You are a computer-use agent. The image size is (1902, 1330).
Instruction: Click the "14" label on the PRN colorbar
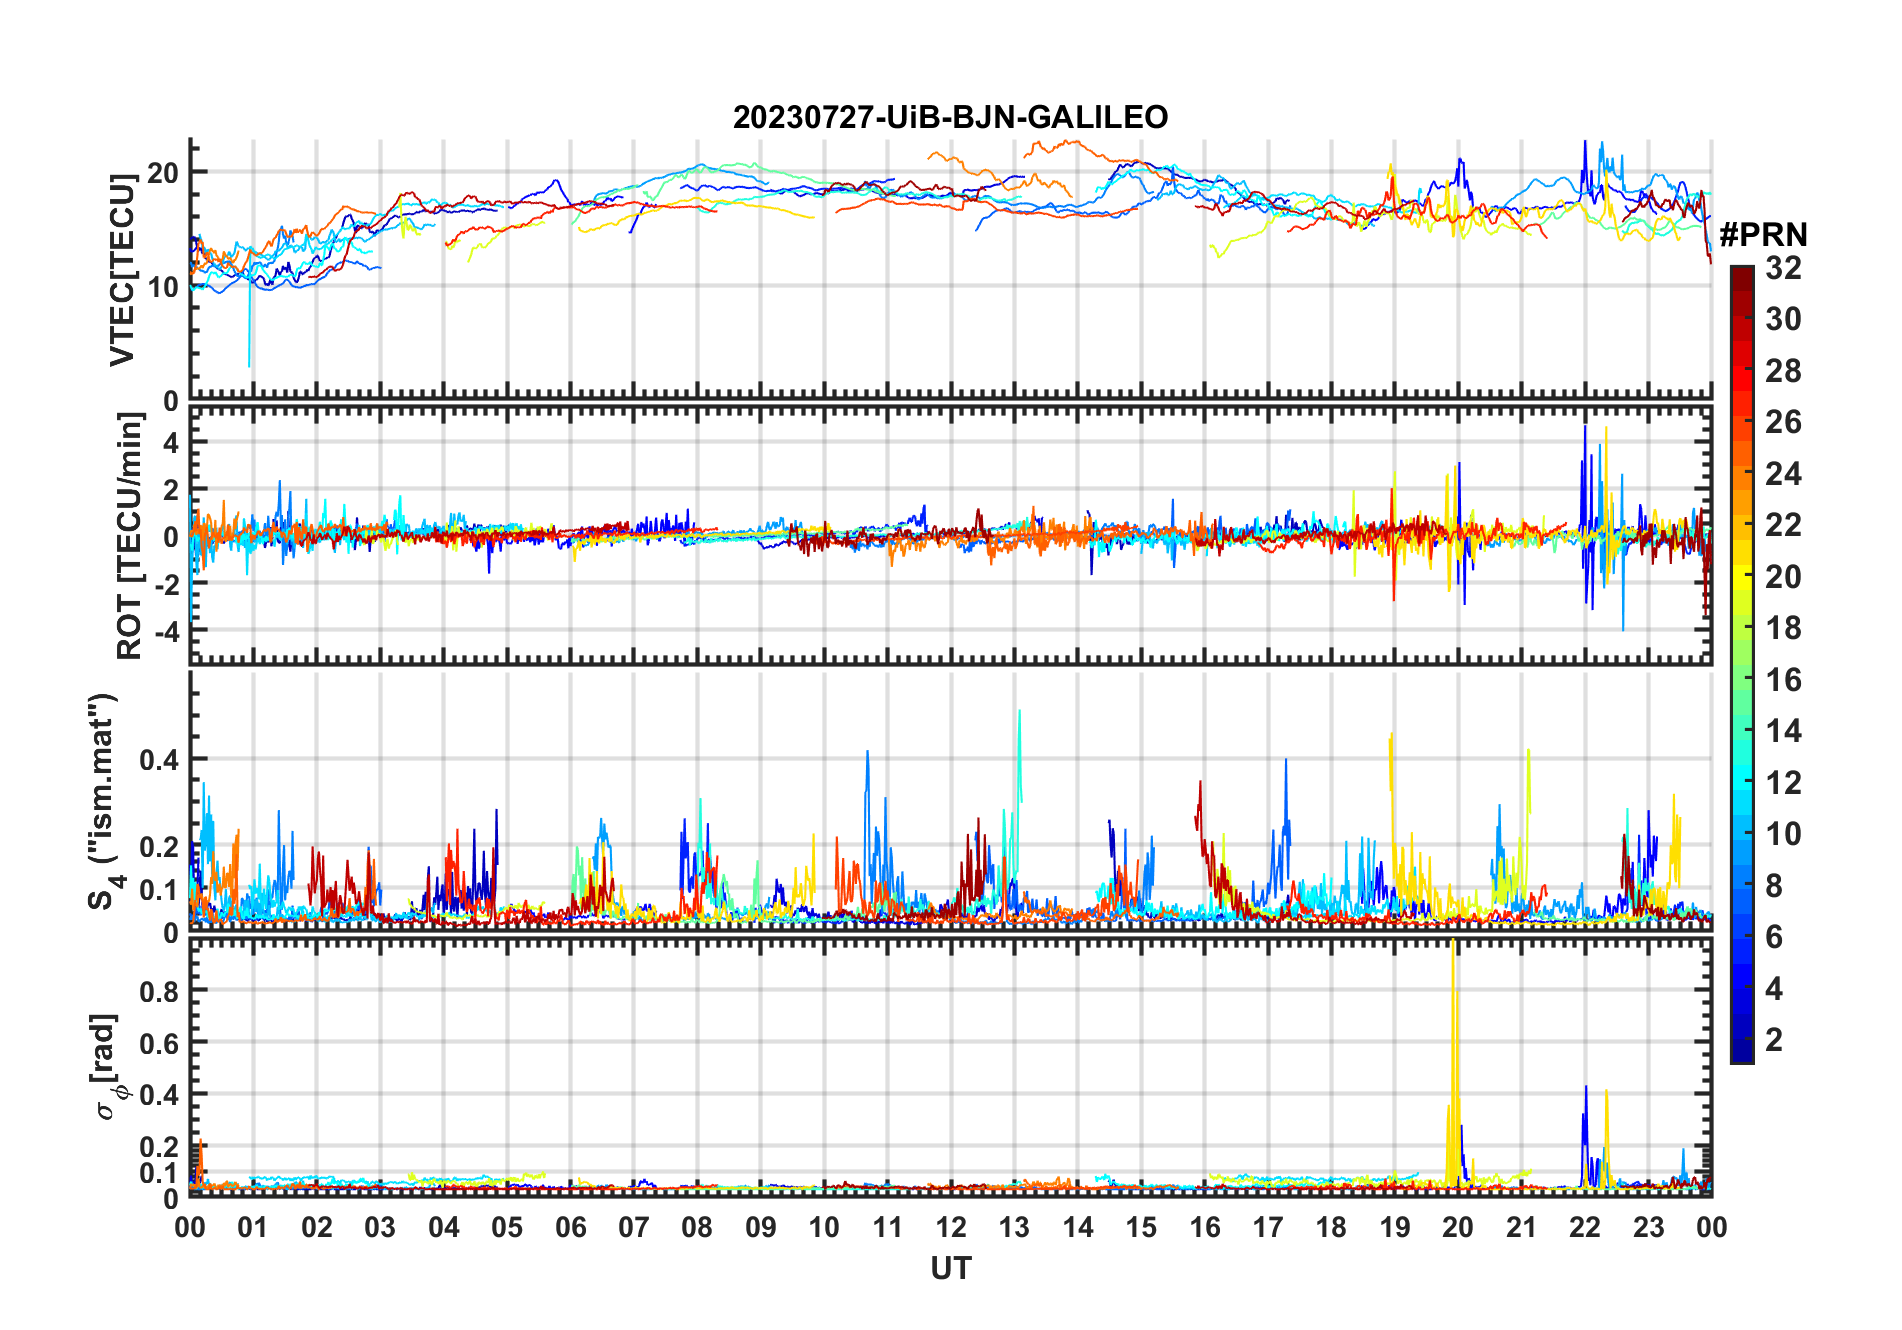click(1783, 731)
